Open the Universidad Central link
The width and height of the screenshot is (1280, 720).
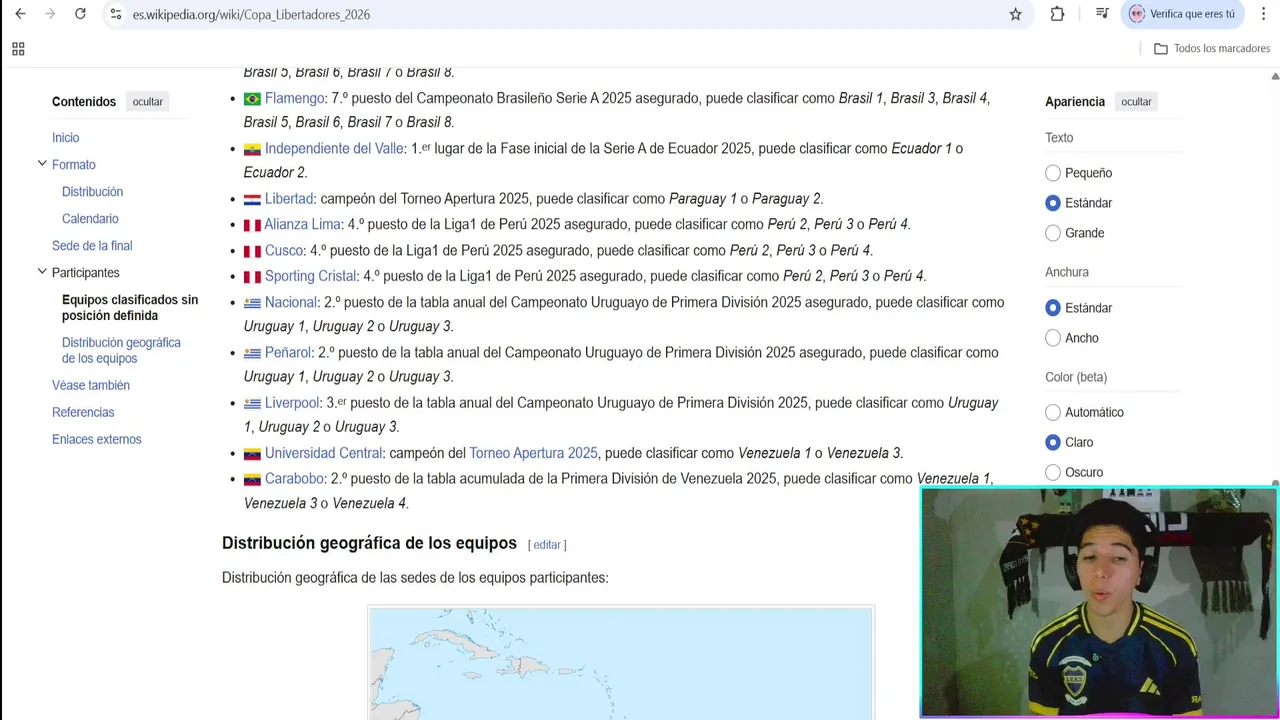click(324, 453)
